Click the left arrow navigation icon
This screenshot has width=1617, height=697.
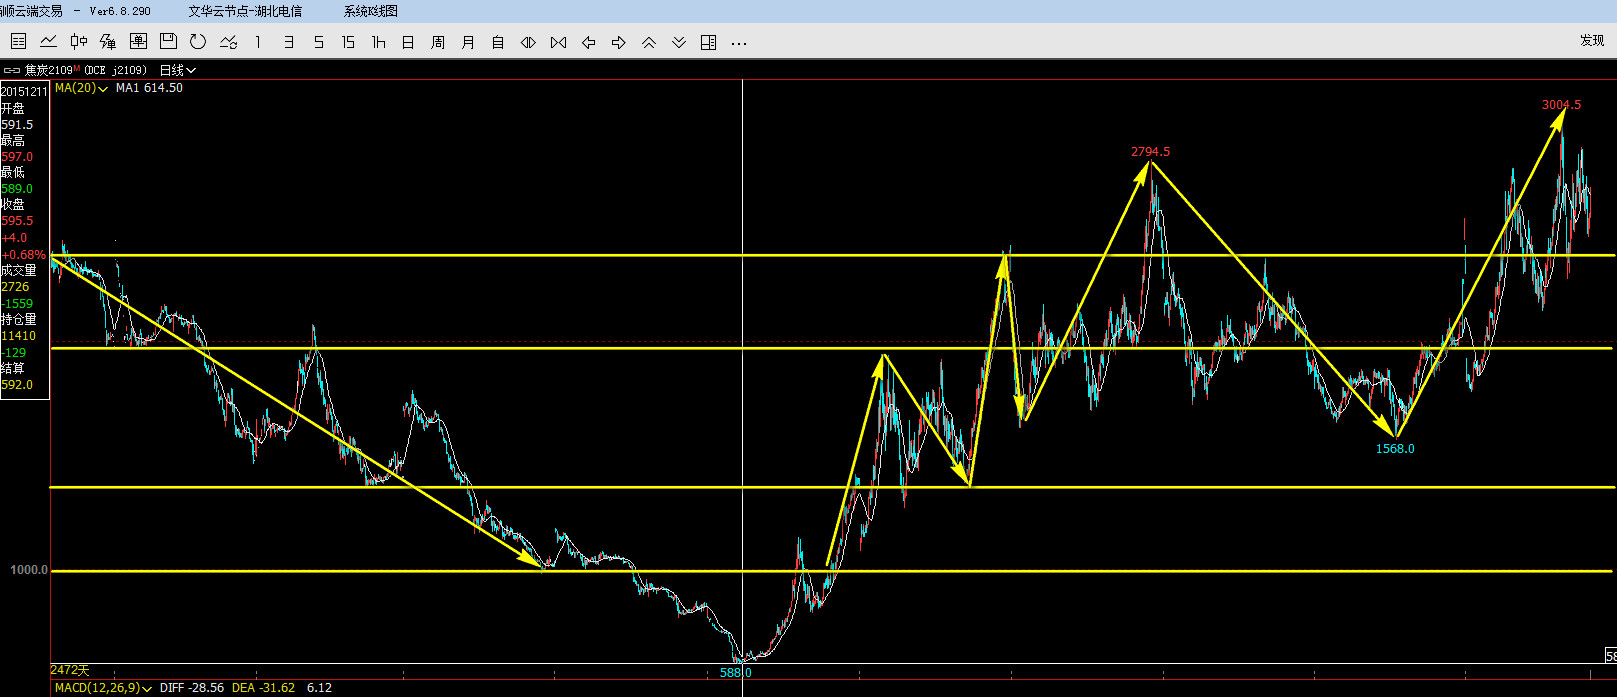[588, 42]
